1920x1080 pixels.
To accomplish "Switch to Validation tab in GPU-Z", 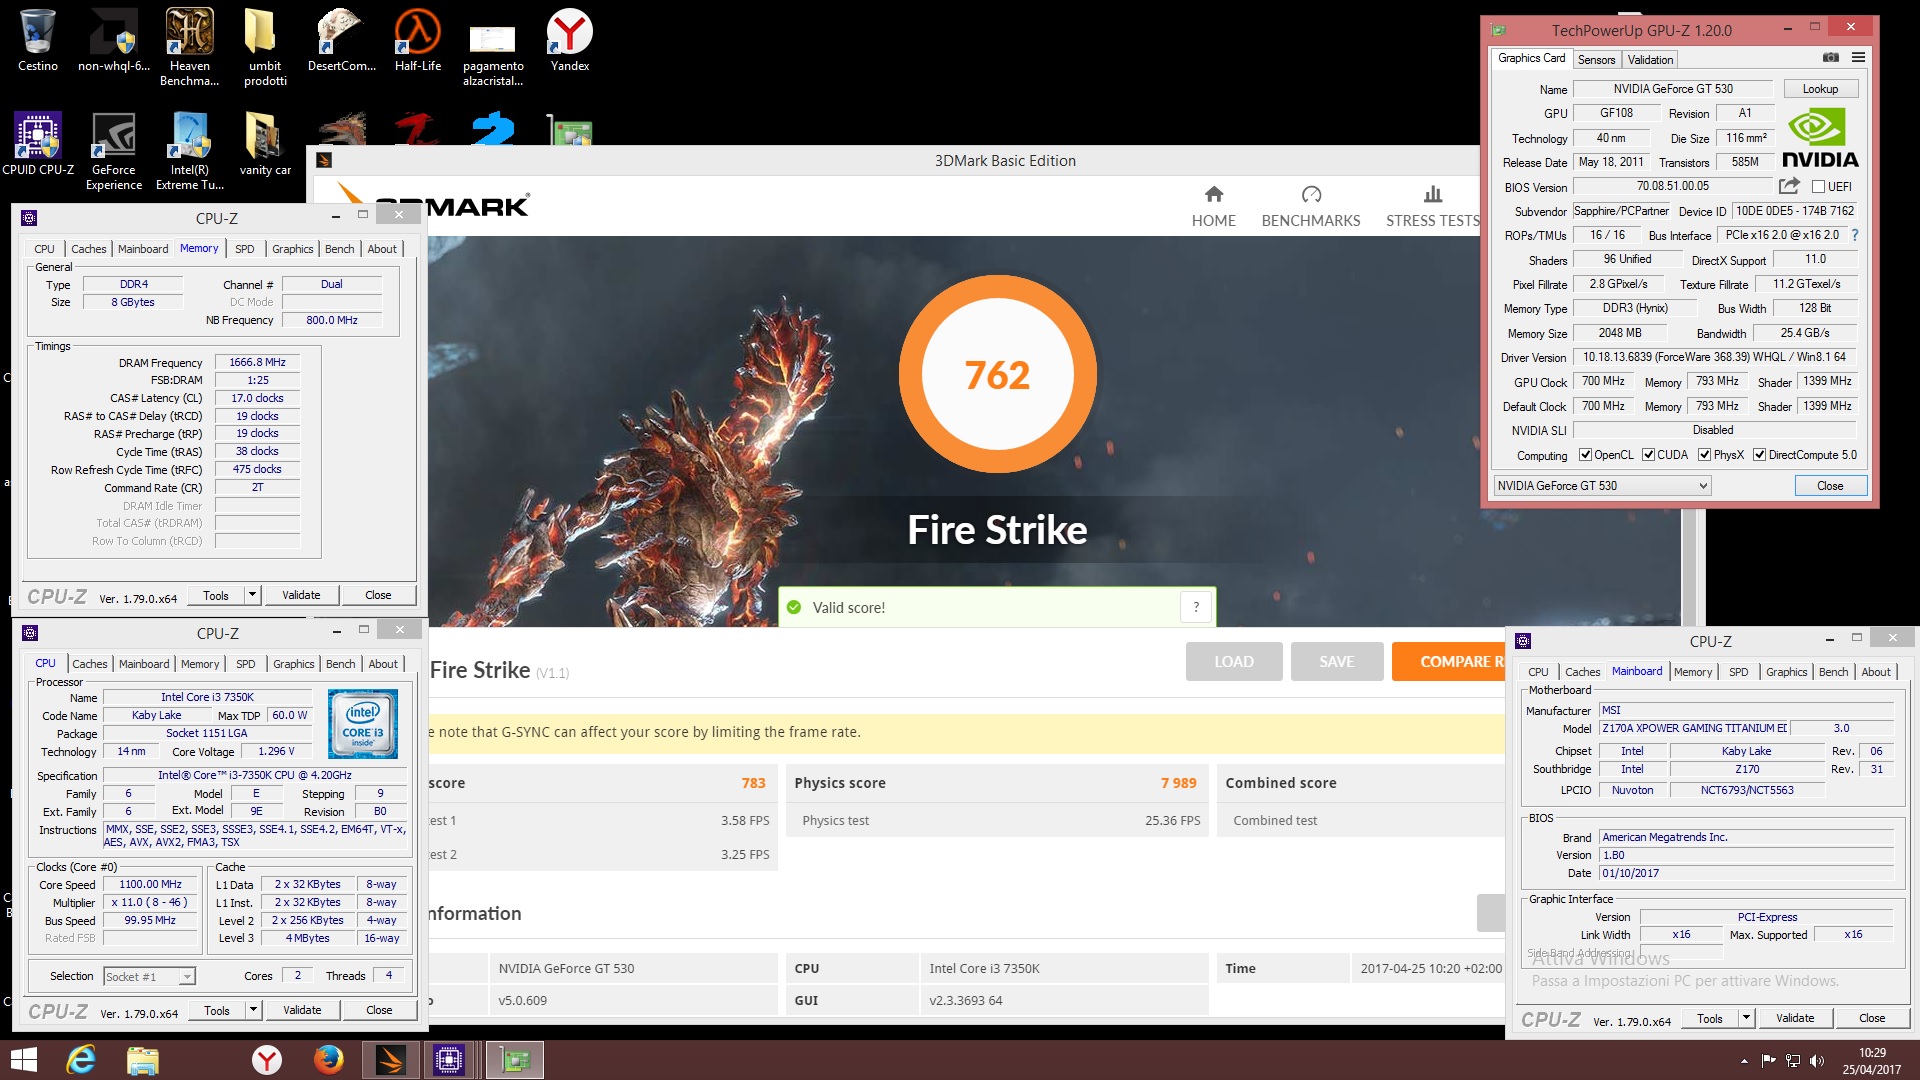I will pyautogui.click(x=1650, y=60).
